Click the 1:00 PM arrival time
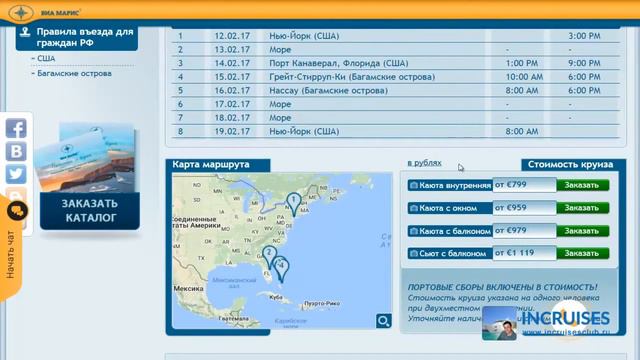This screenshot has height=360, width=640. click(x=522, y=63)
